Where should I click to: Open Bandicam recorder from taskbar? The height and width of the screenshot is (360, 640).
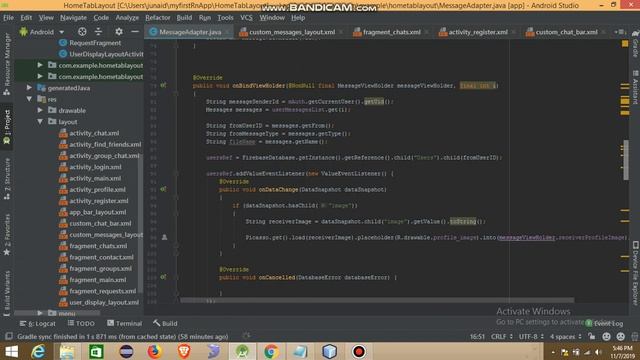click(359, 352)
